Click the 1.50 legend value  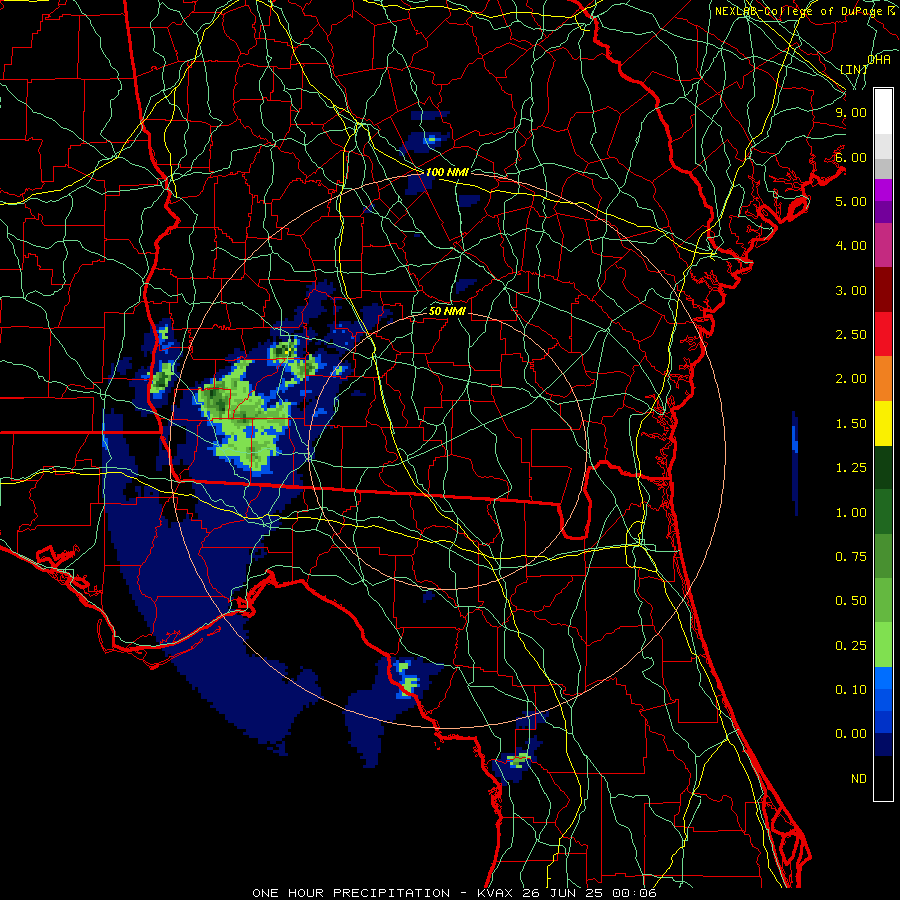click(851, 424)
